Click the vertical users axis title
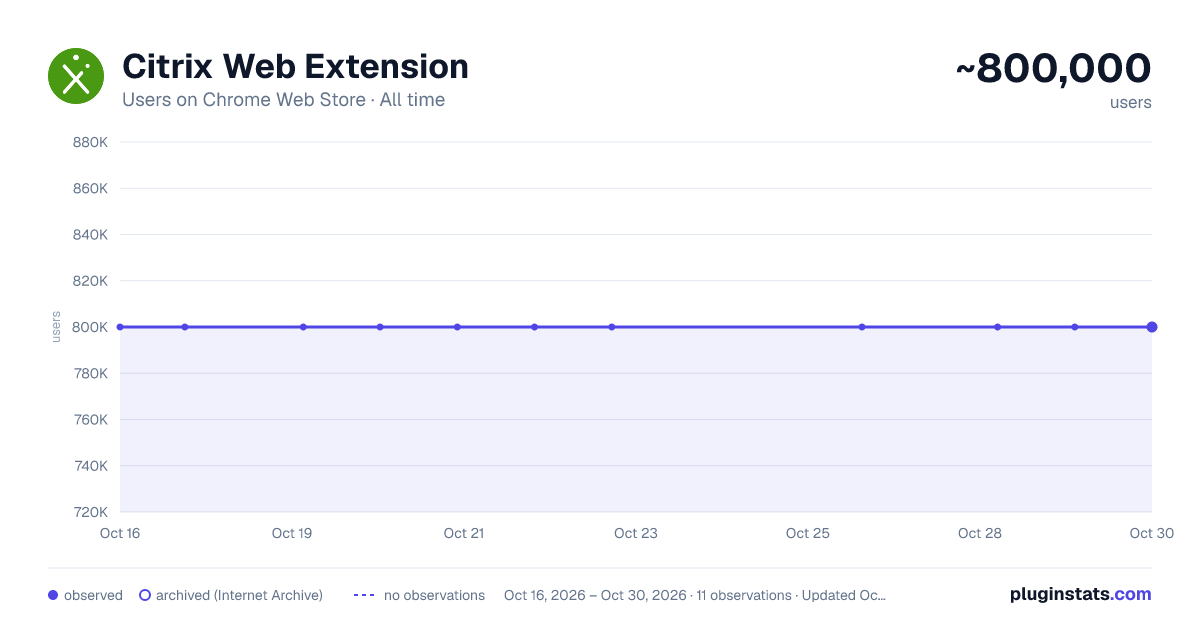Screen dimensions: 1200x630 [56, 327]
